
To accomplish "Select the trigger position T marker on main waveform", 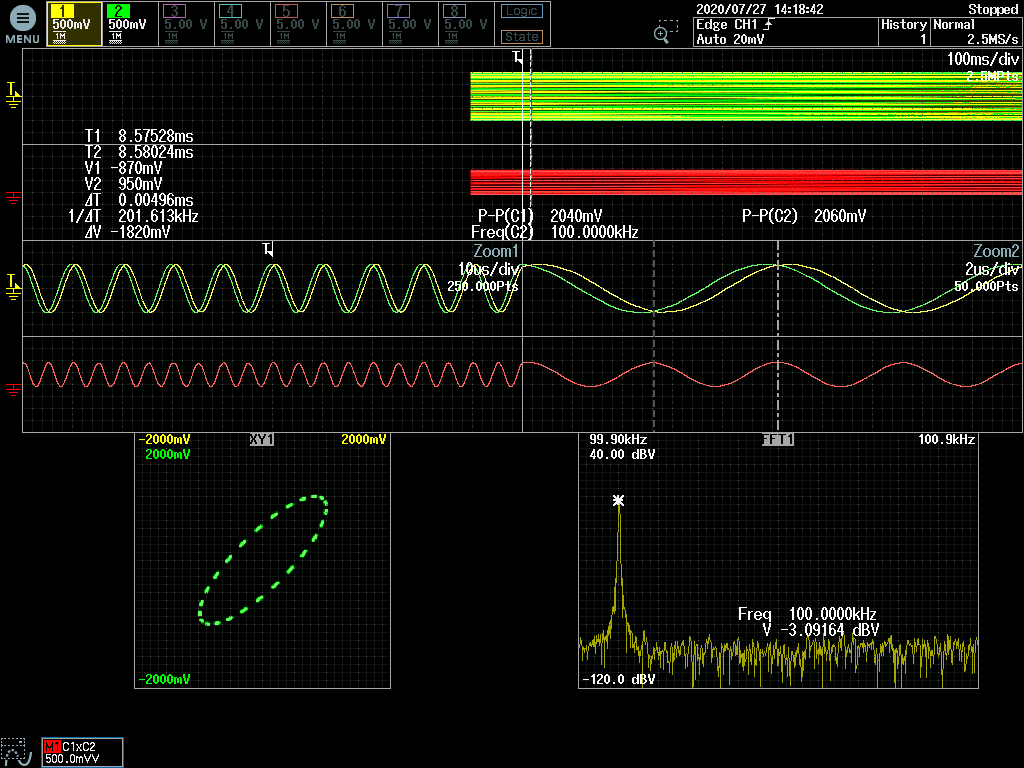I will pyautogui.click(x=518, y=57).
